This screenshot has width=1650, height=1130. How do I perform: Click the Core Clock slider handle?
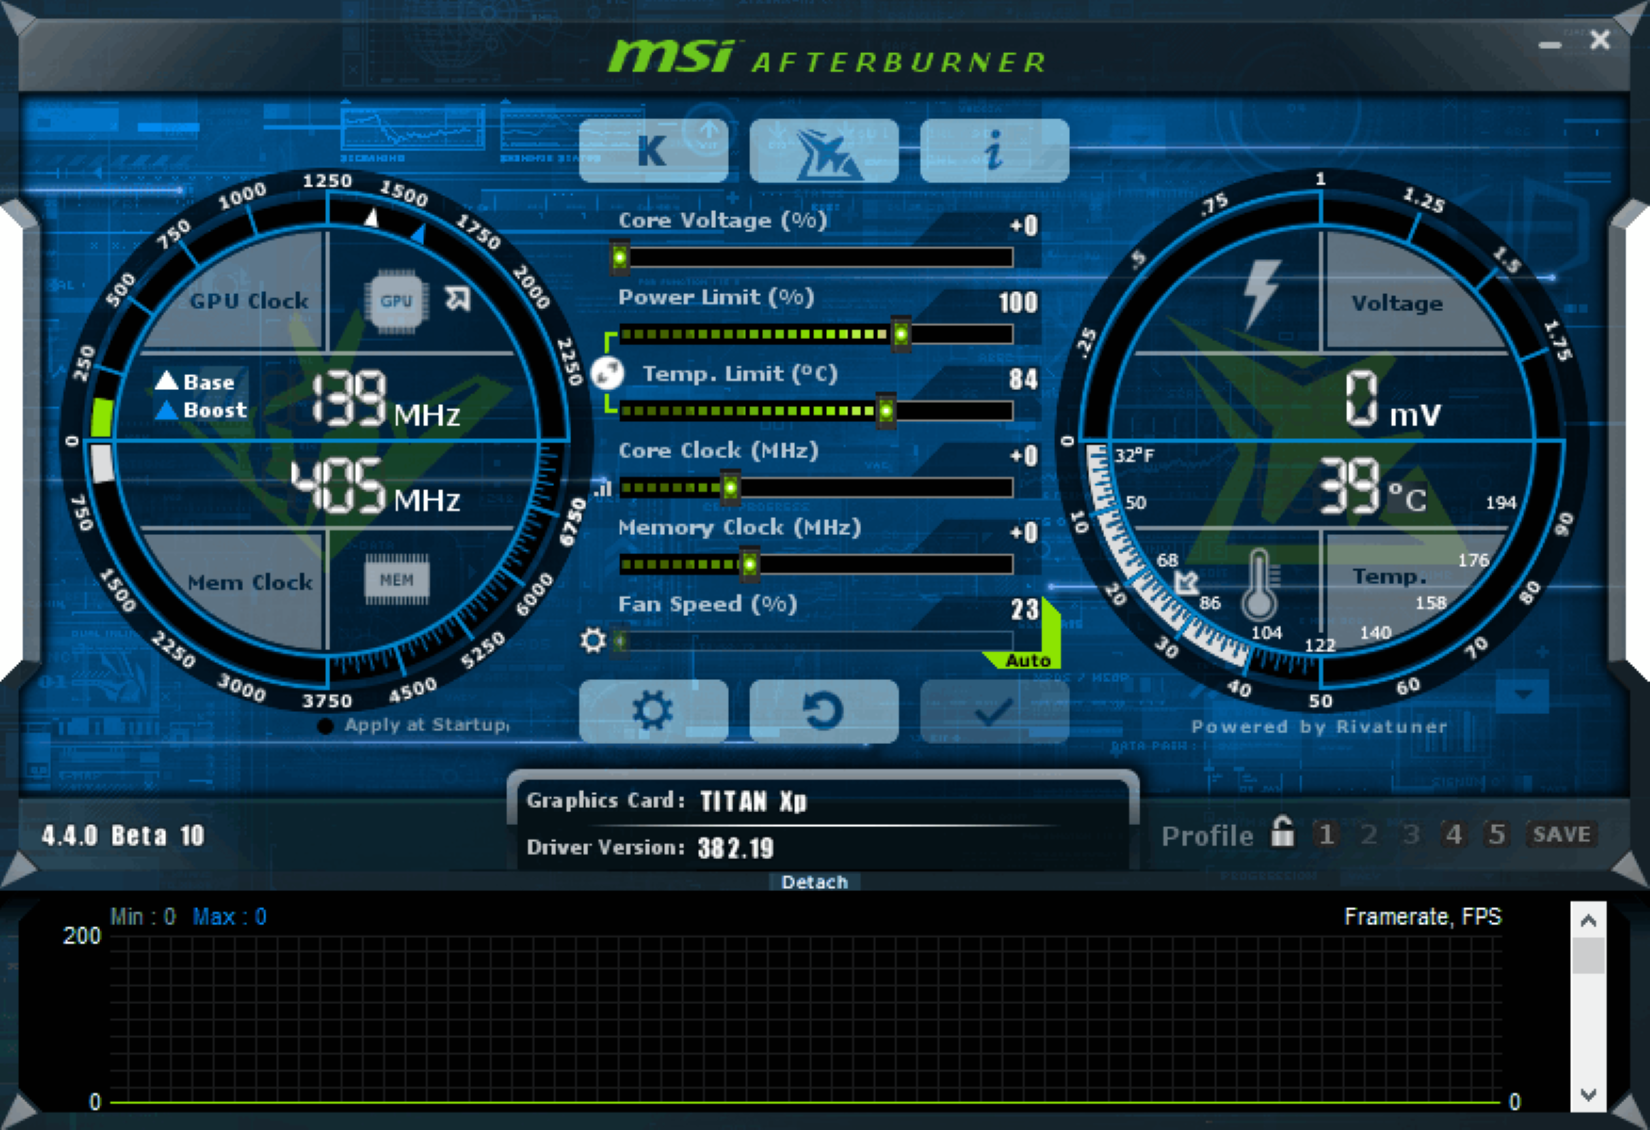click(731, 487)
